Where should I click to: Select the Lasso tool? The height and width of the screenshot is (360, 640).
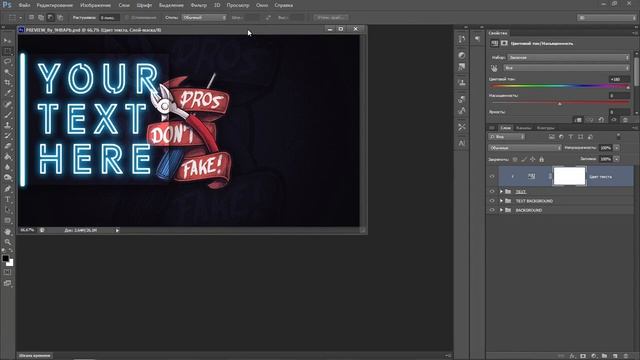[x=7, y=62]
